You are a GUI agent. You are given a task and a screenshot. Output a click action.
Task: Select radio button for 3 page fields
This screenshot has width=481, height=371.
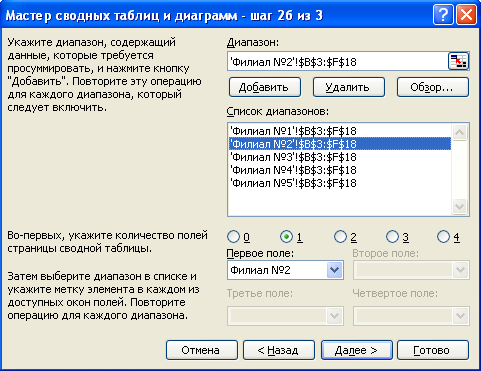coord(392,237)
